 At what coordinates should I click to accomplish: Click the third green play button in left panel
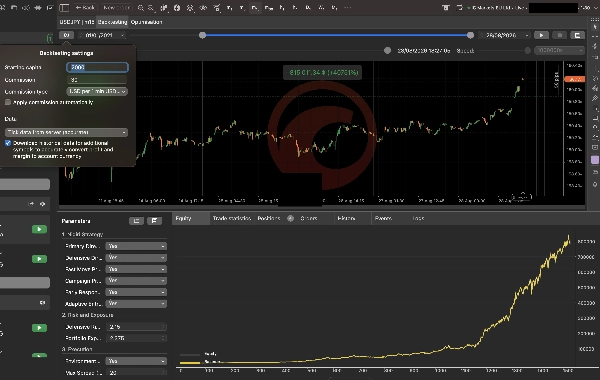(x=39, y=328)
